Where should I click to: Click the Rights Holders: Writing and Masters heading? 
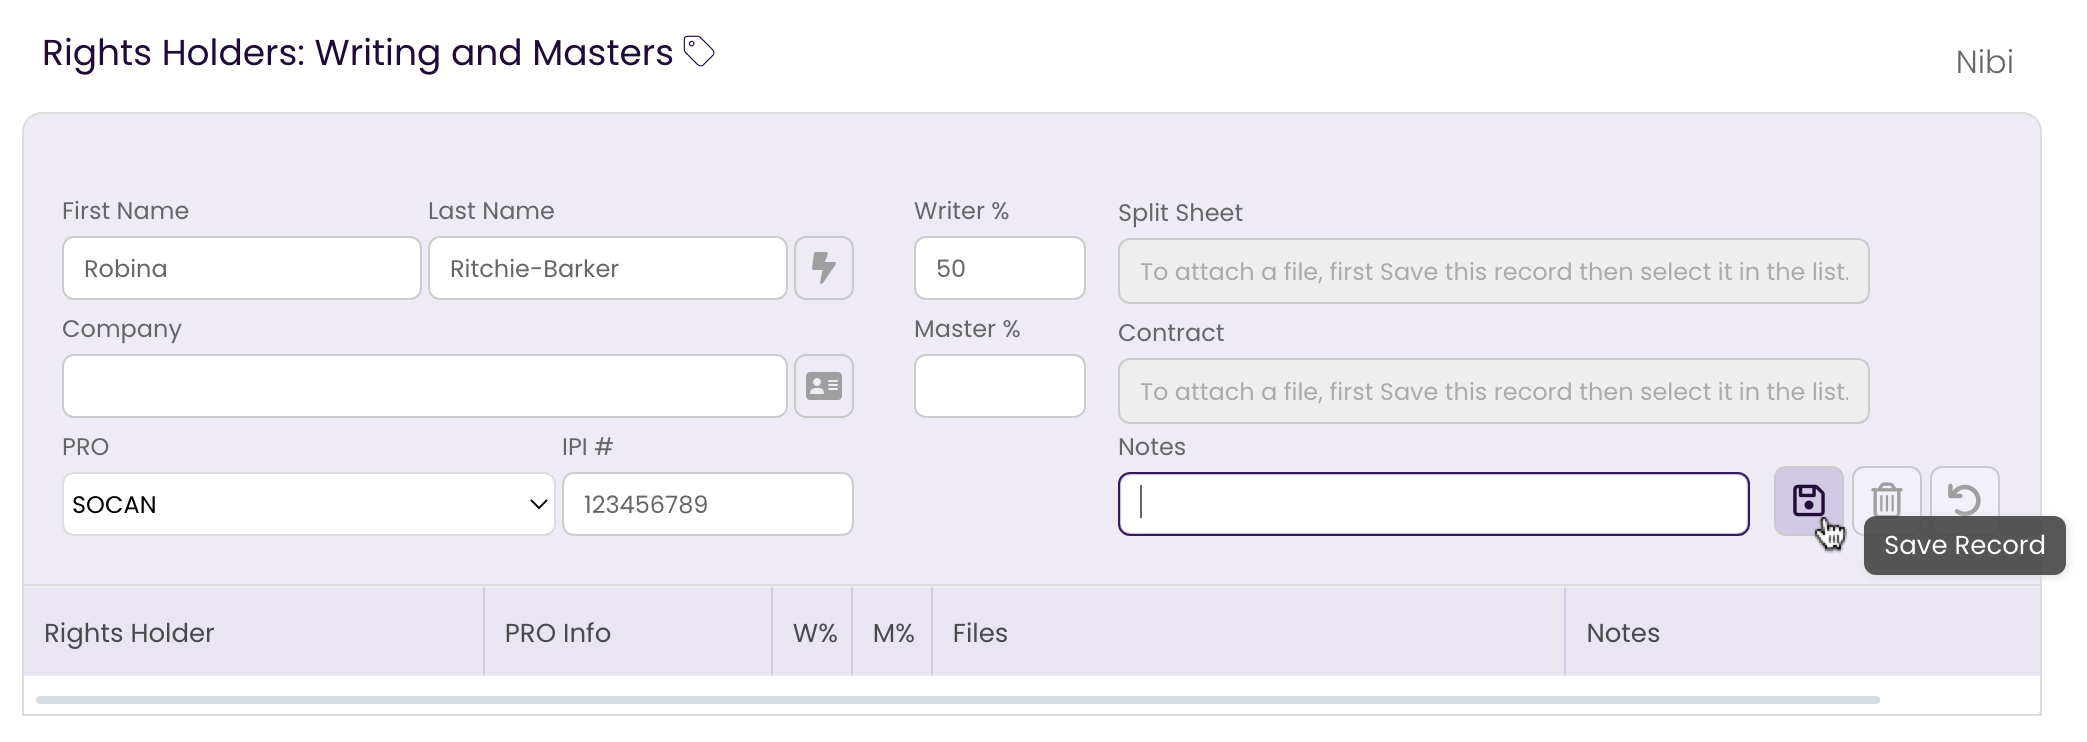click(358, 52)
